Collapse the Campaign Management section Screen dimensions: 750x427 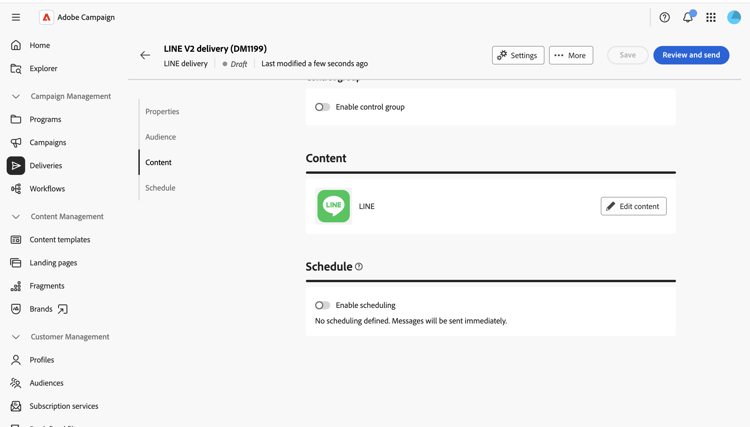click(16, 96)
